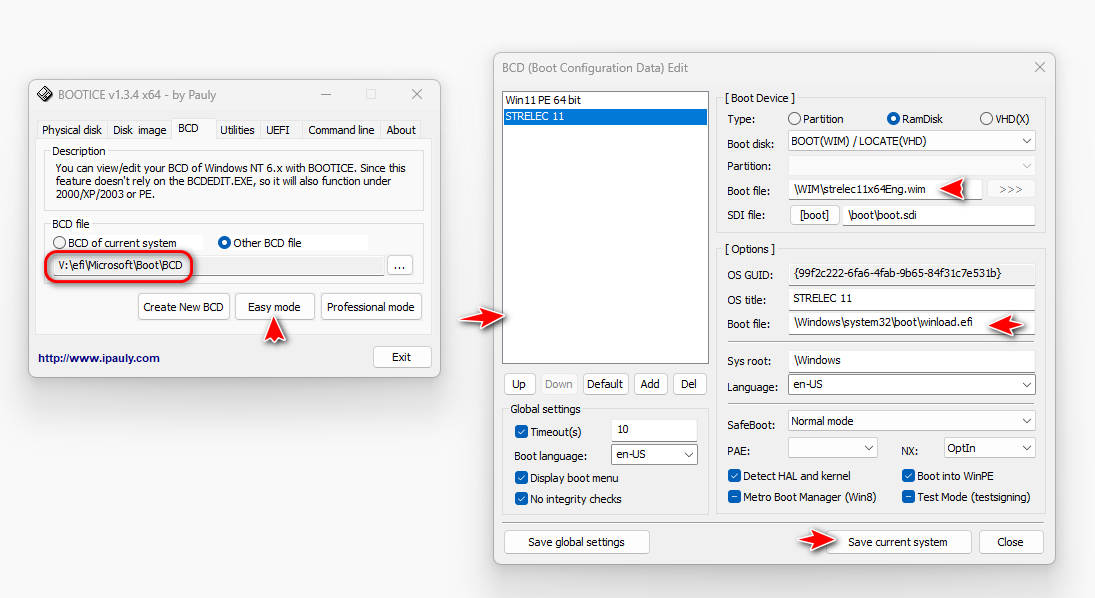Open Professional mode editor
This screenshot has width=1095, height=598.
(x=371, y=307)
